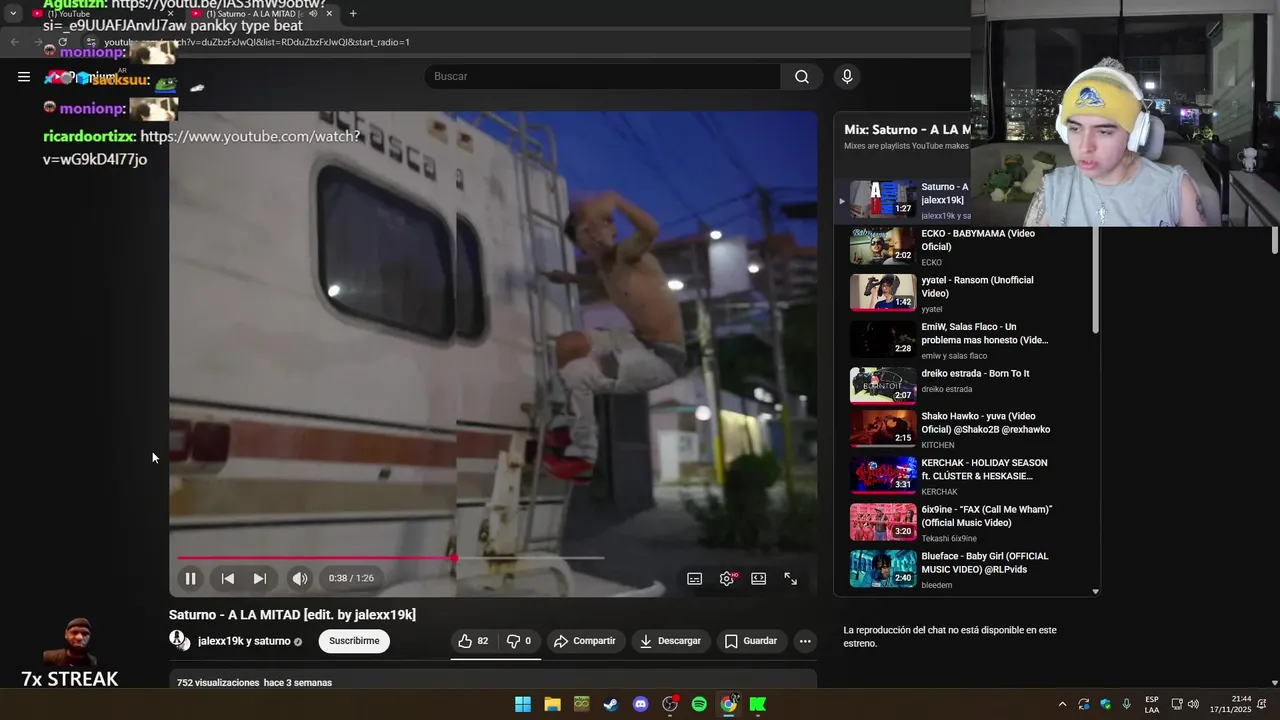
Task: Click the search magnifier button
Action: coord(802,76)
